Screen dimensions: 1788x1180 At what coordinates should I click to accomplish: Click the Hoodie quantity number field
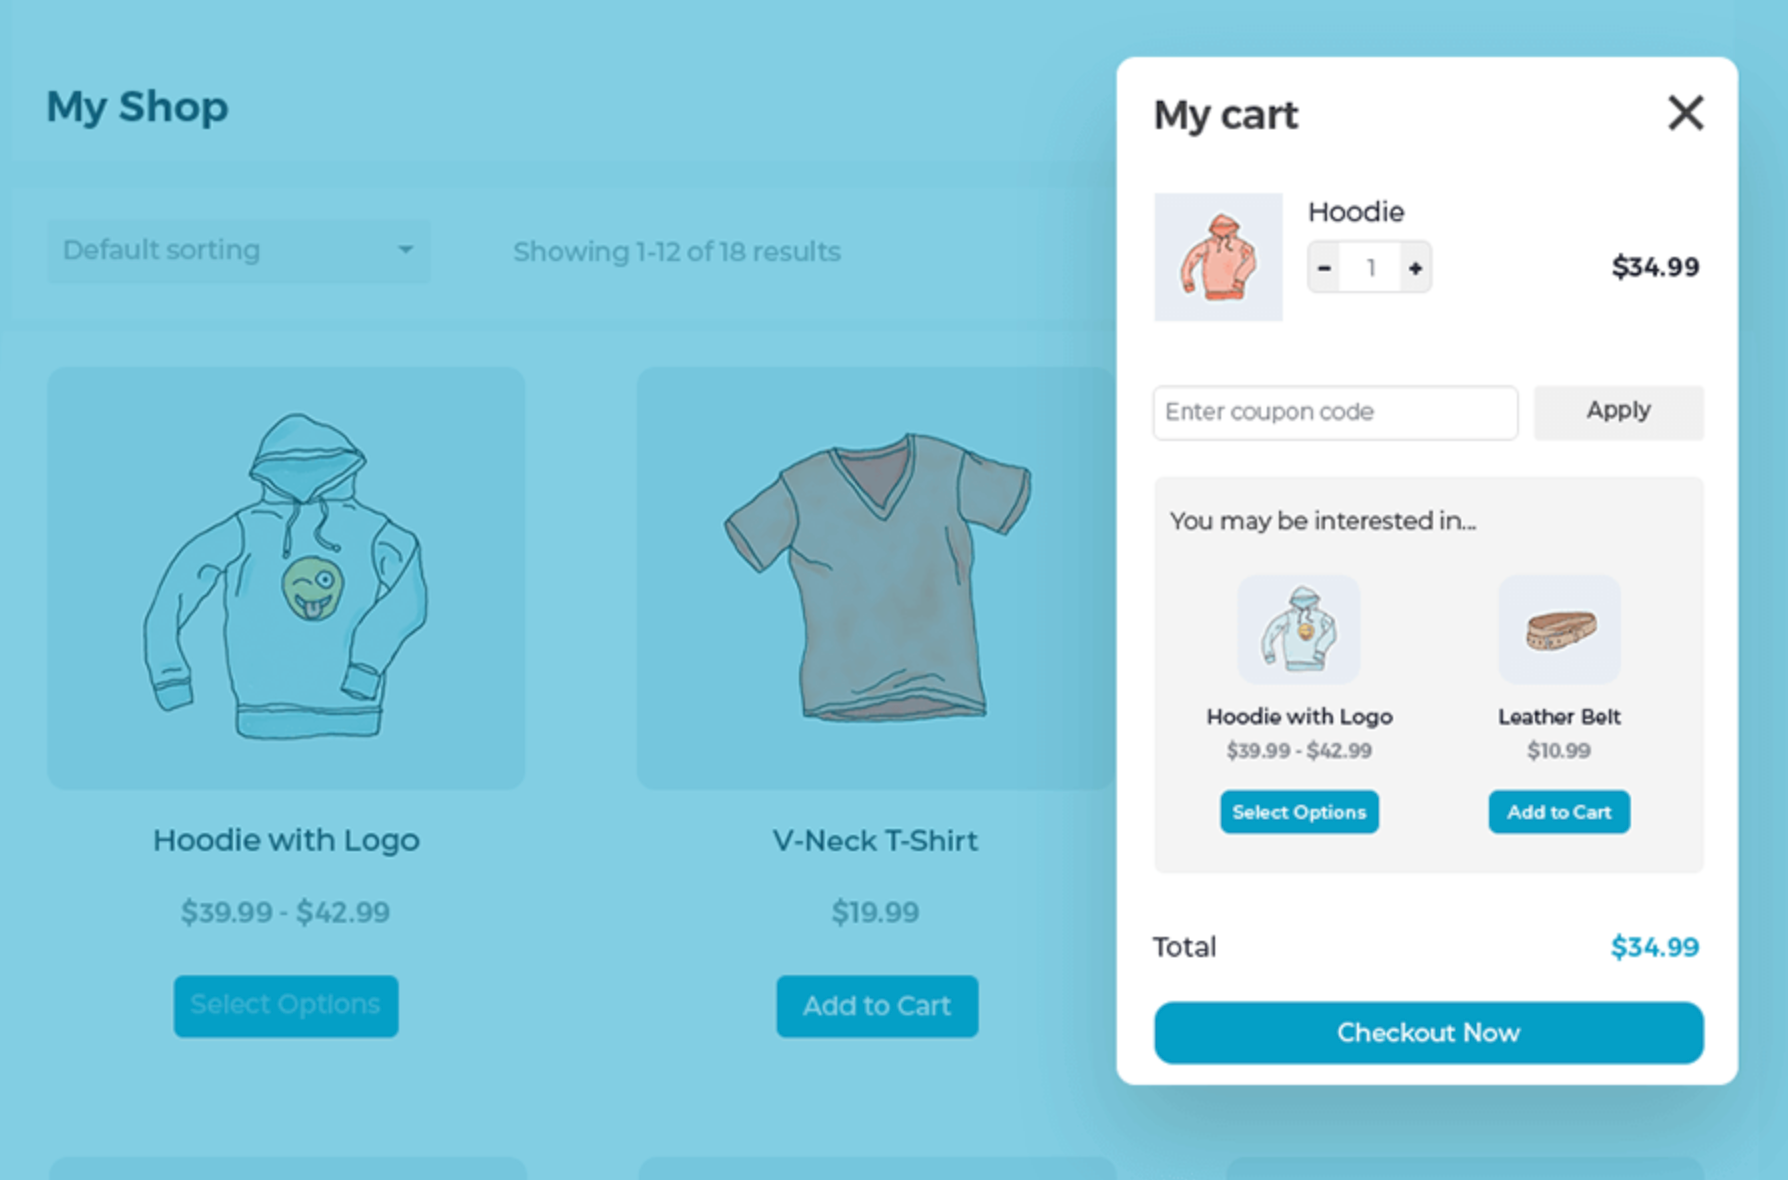[1370, 268]
